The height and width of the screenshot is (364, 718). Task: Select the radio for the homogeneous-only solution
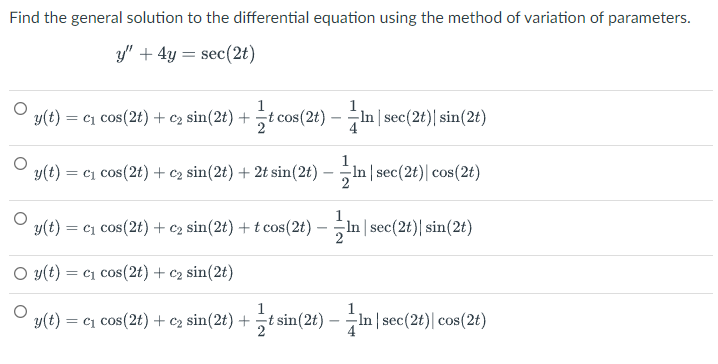point(20,273)
